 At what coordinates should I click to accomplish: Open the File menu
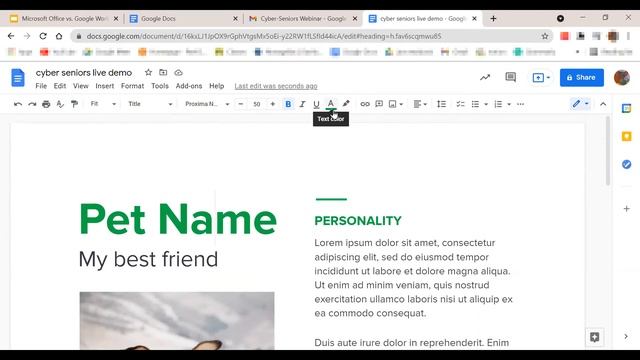(41, 86)
